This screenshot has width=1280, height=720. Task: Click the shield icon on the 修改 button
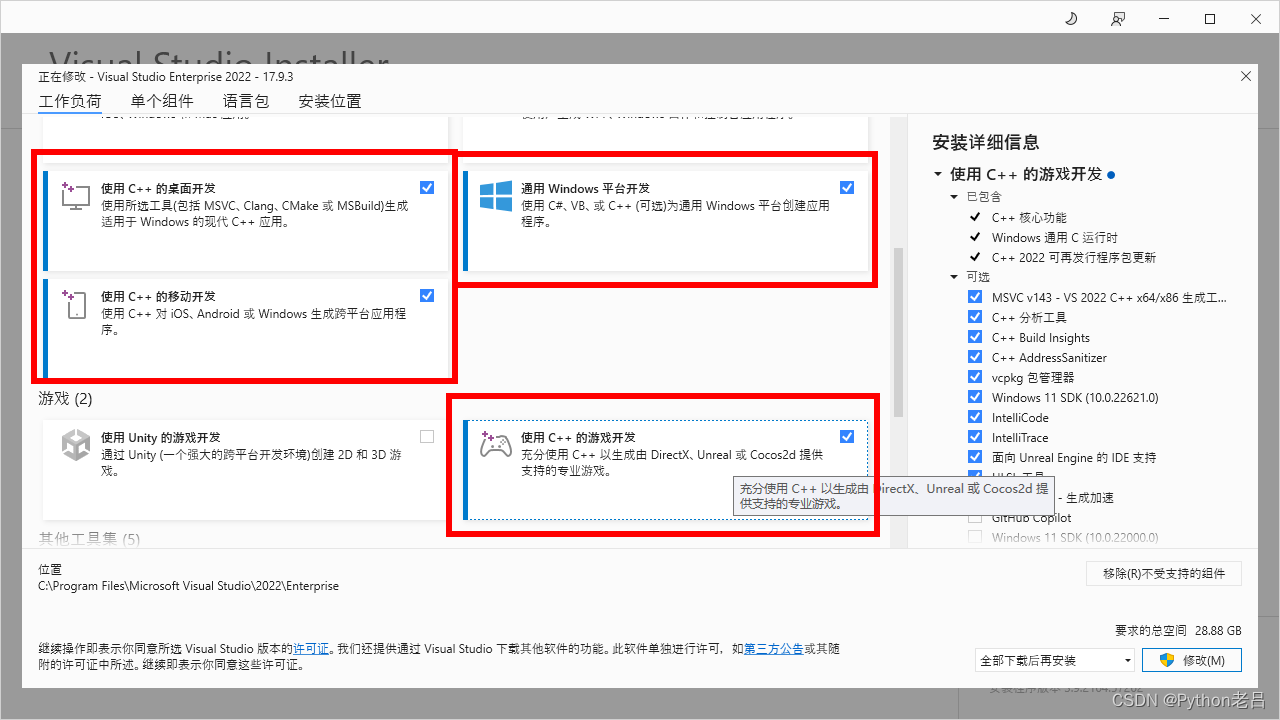[1166, 660]
